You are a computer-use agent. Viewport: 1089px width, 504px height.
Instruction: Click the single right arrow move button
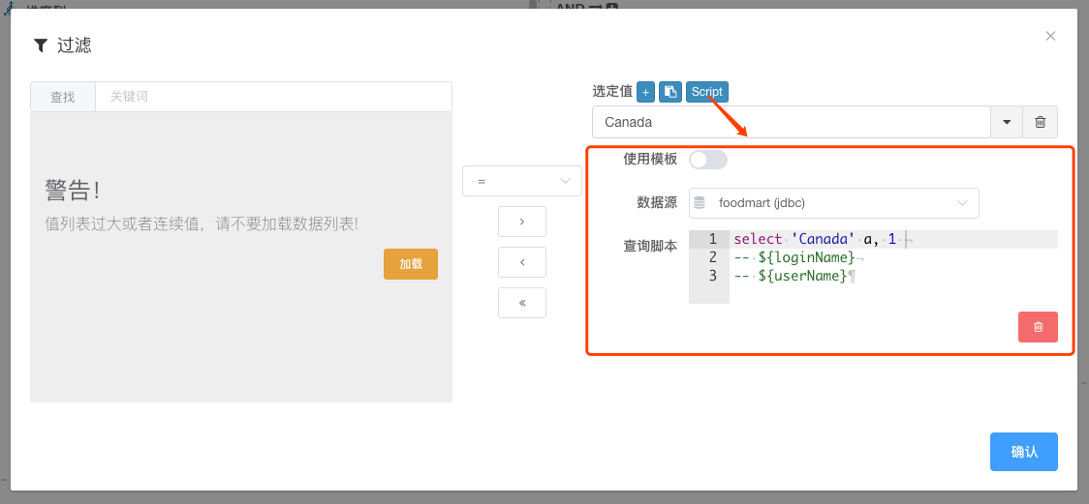[x=522, y=221]
